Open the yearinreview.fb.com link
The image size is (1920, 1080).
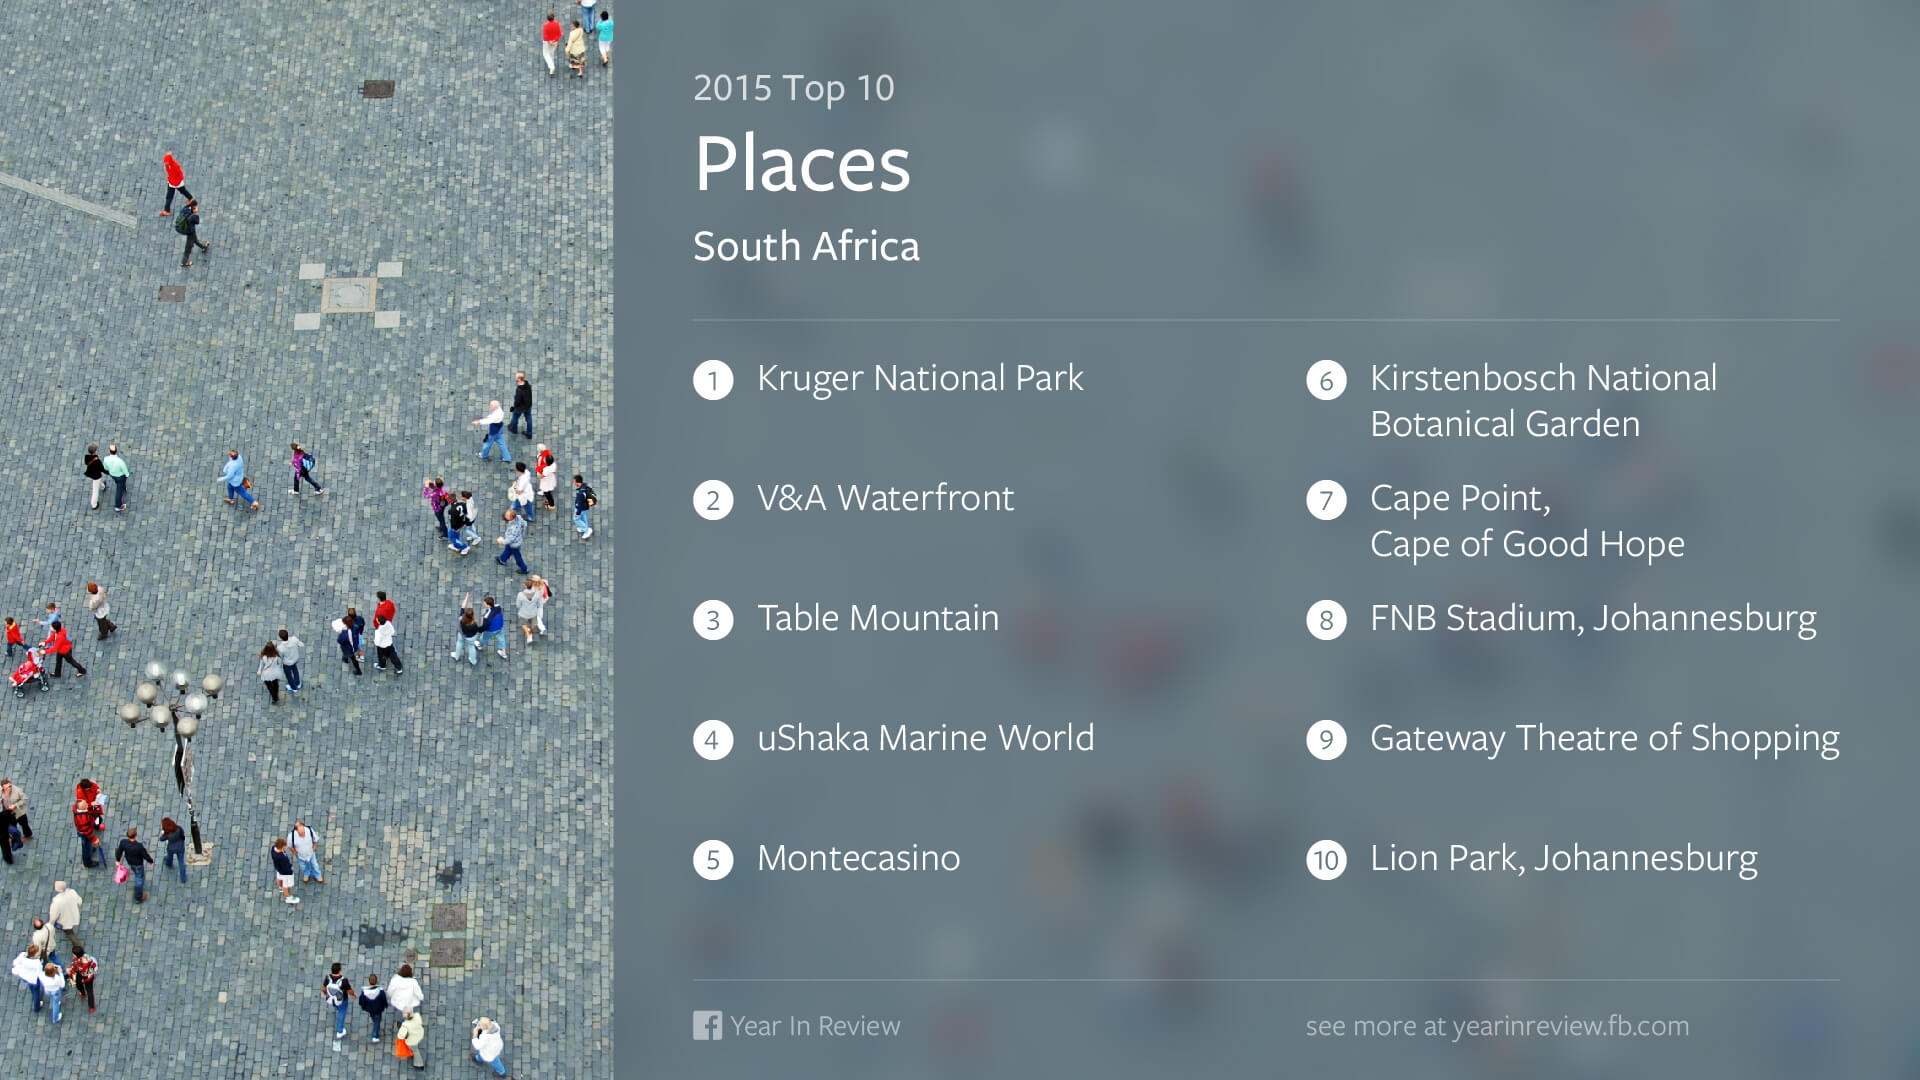click(x=1570, y=1026)
